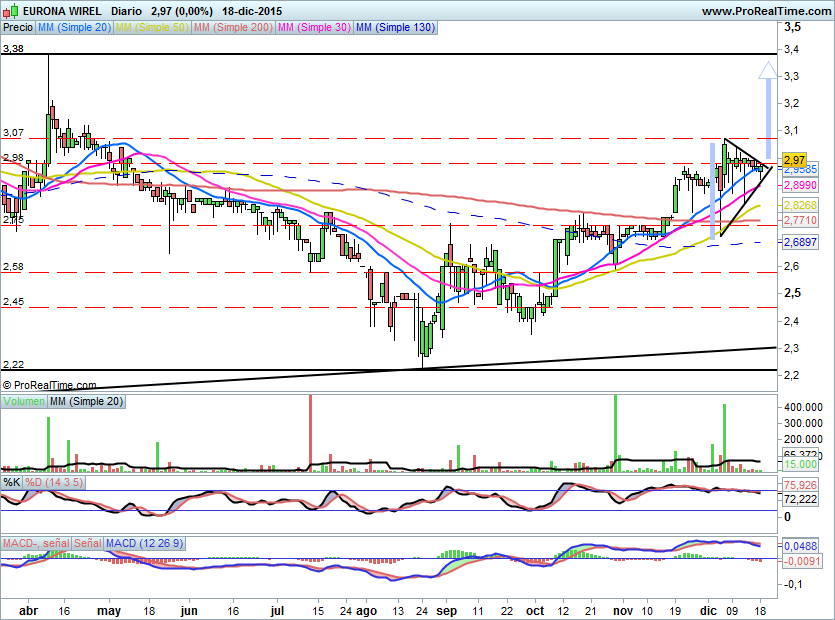Click the 3,38 resistance level label
The height and width of the screenshot is (620, 835).
(14, 46)
